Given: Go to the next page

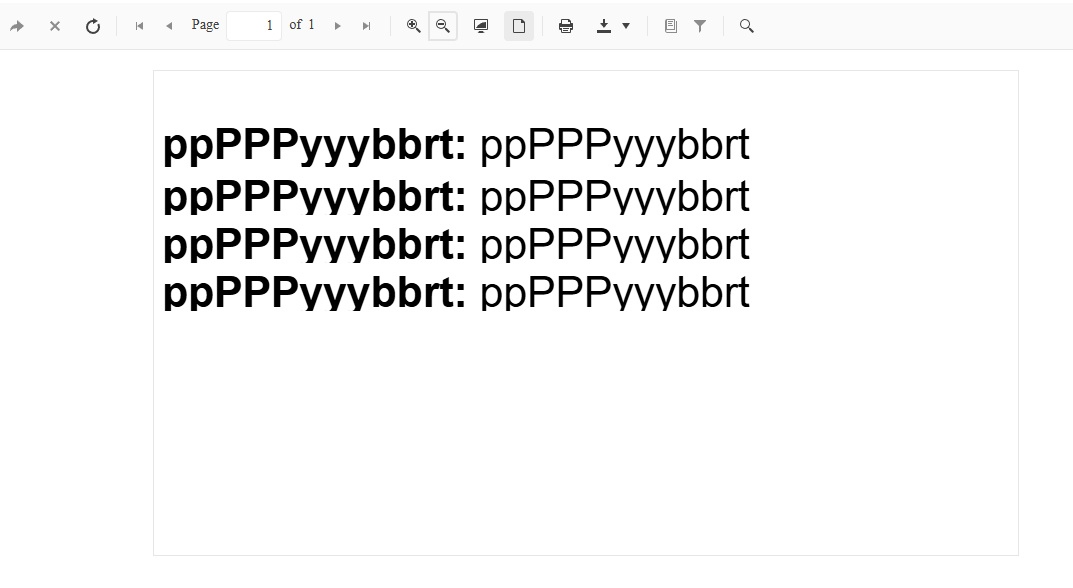Looking at the screenshot, I should [338, 26].
